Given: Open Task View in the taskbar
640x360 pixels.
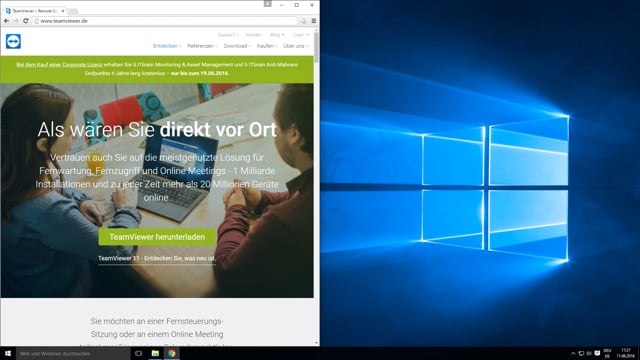Looking at the screenshot, I should pyautogui.click(x=138, y=353).
